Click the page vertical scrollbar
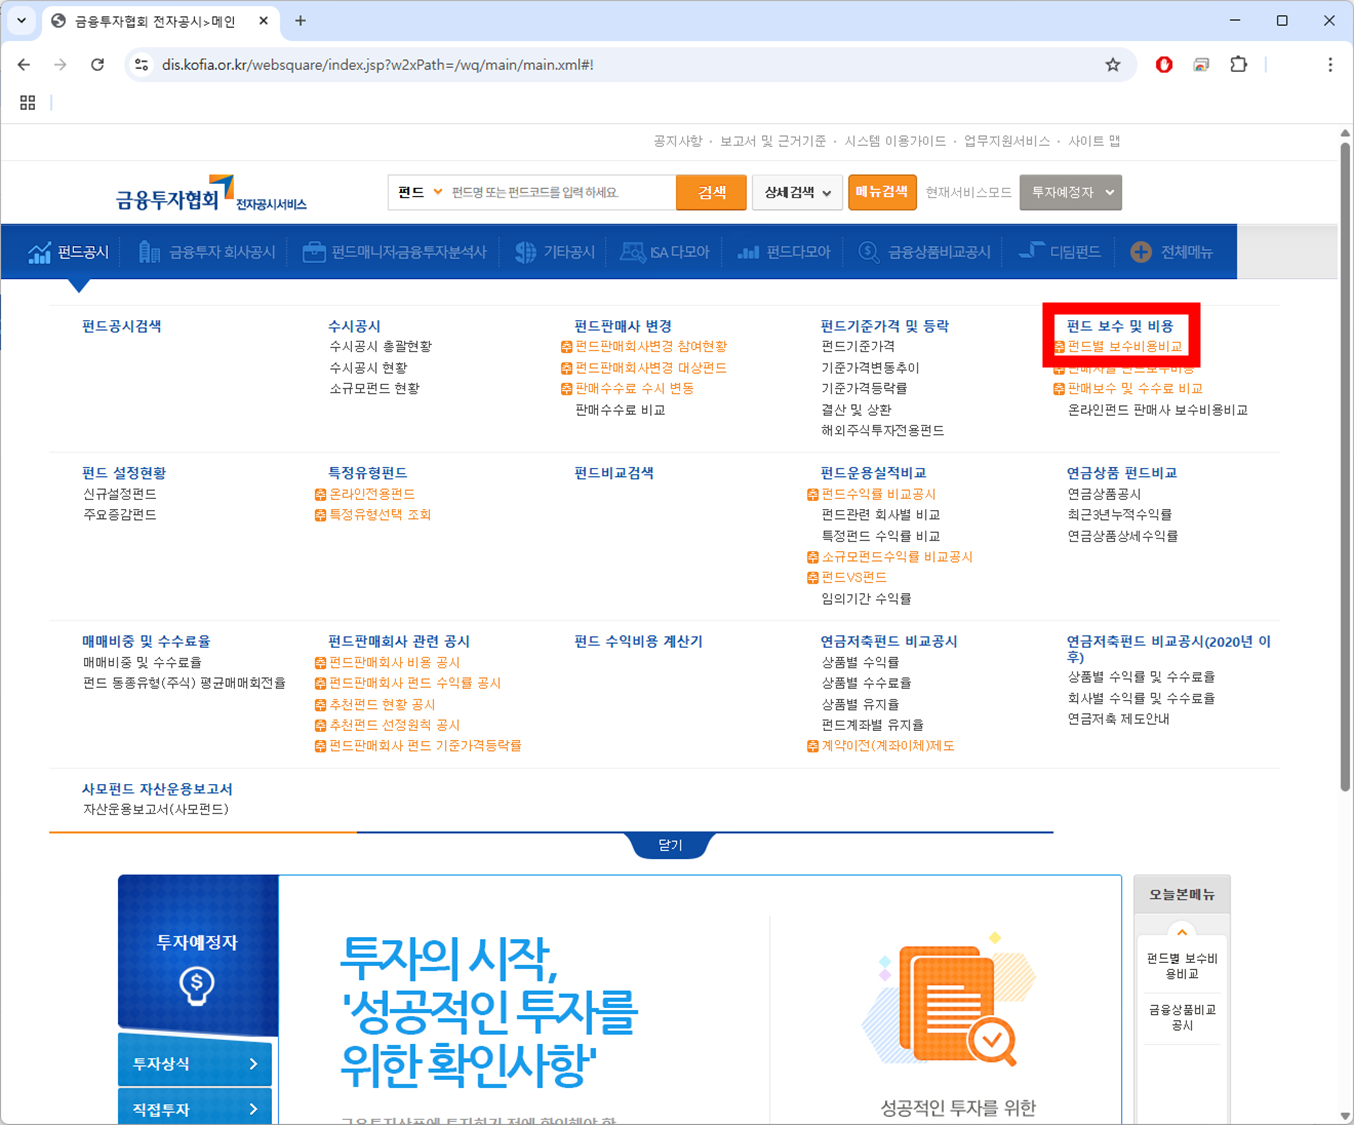Screen dimensions: 1354x1125 (1345, 467)
